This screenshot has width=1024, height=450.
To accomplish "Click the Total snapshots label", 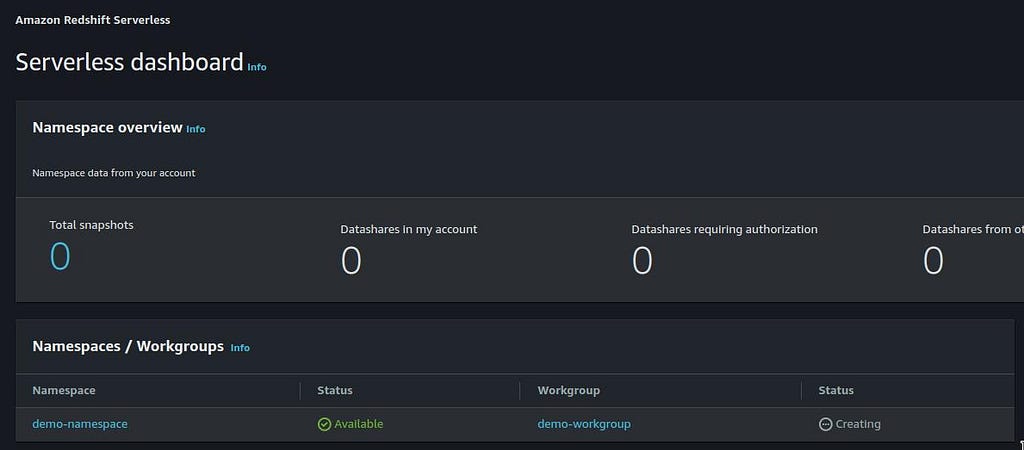I will (91, 225).
